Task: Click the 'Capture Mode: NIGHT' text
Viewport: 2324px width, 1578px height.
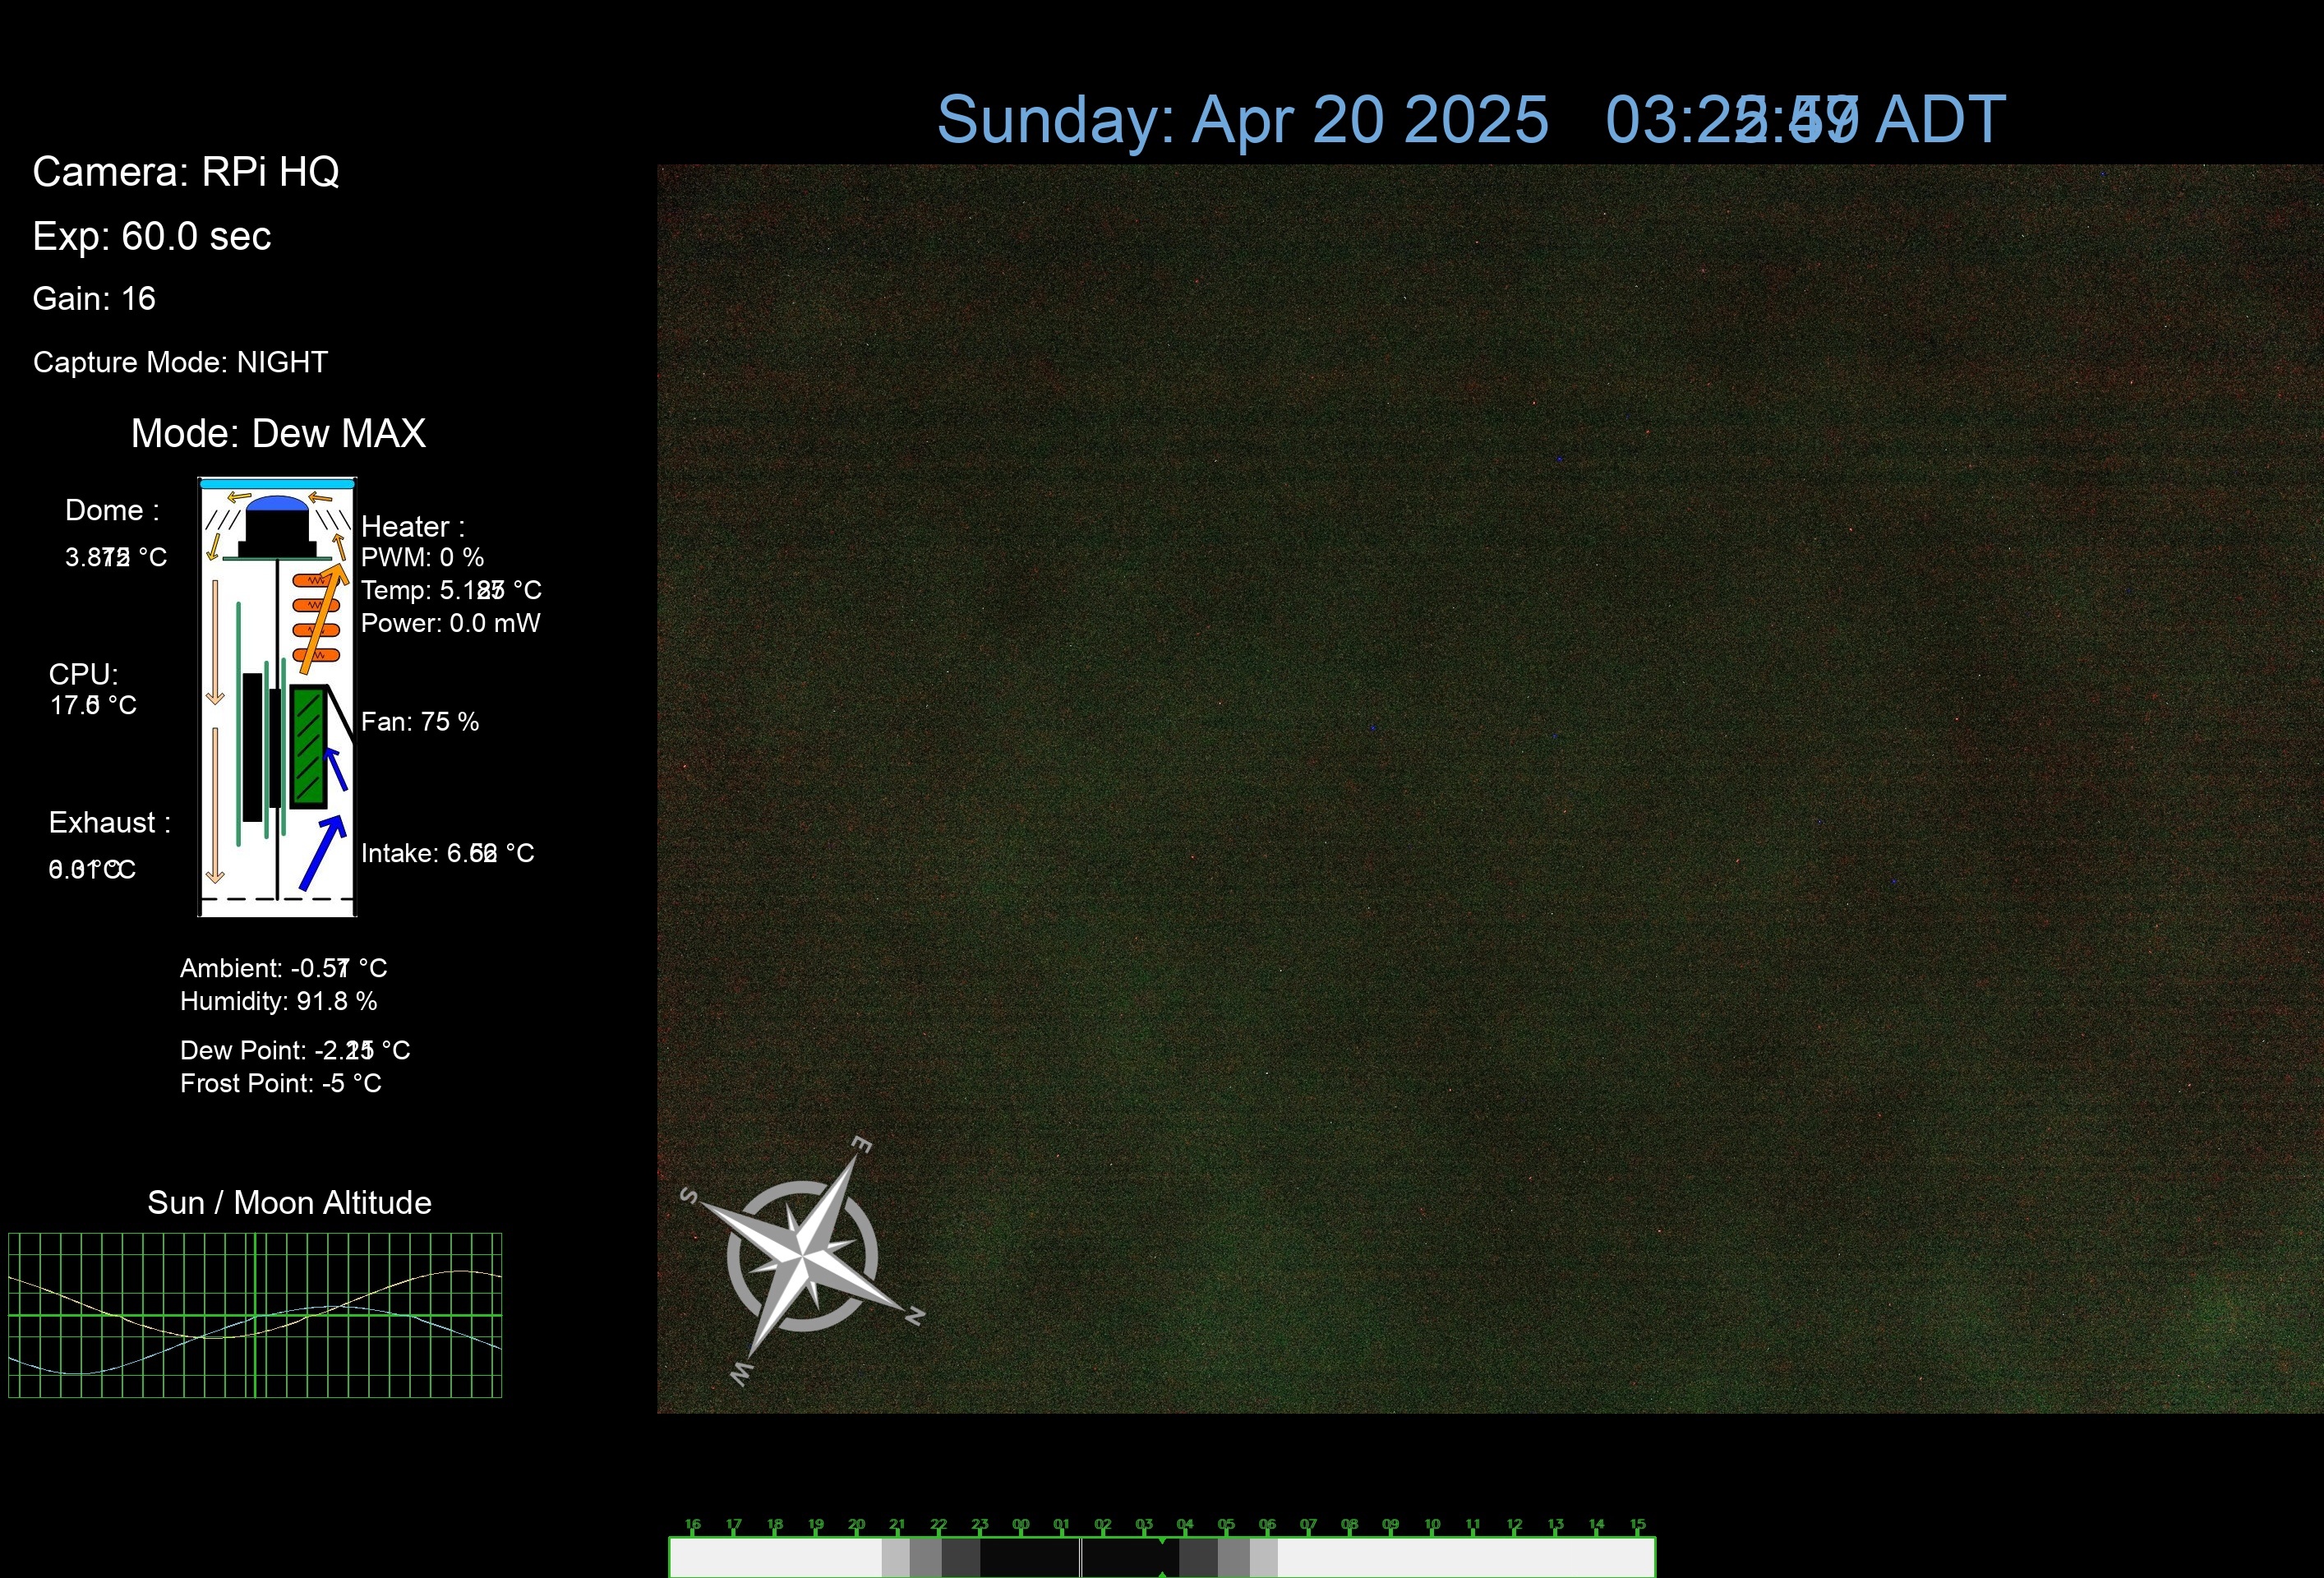Action: (x=180, y=362)
